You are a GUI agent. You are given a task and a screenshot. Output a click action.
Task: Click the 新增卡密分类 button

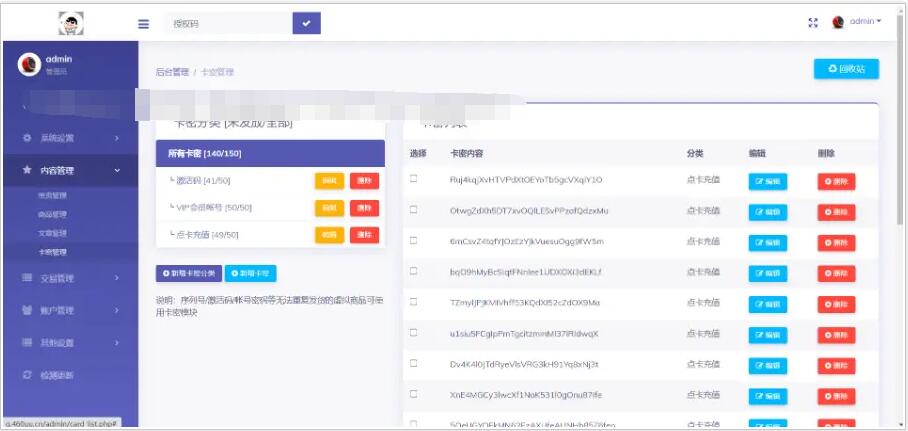(x=189, y=273)
